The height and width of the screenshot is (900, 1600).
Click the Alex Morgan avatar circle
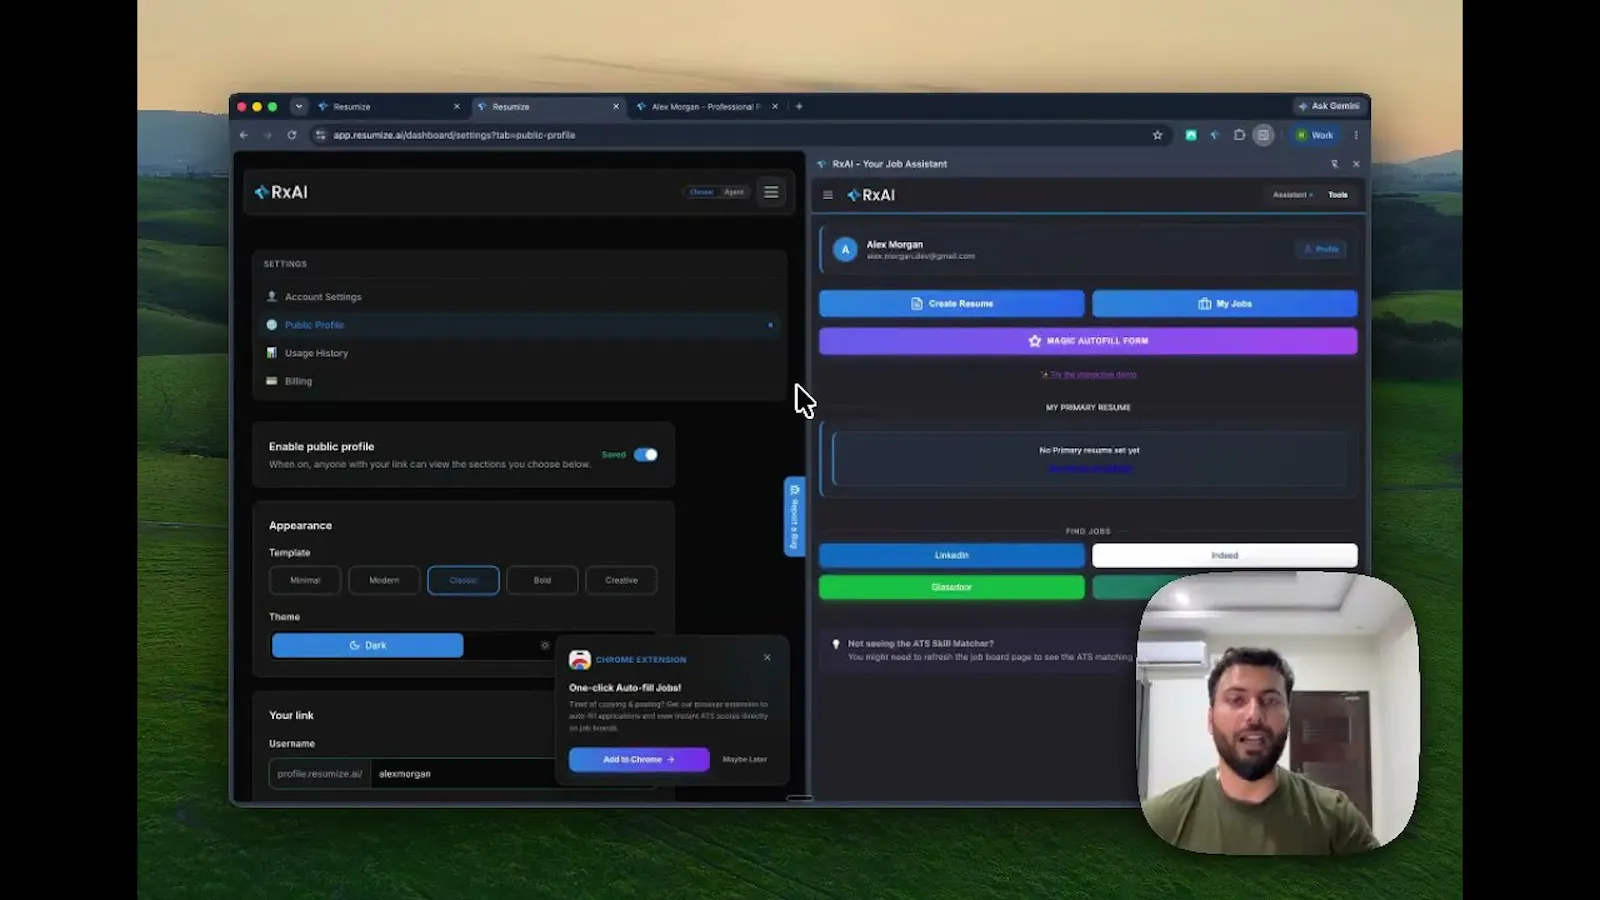click(x=845, y=250)
